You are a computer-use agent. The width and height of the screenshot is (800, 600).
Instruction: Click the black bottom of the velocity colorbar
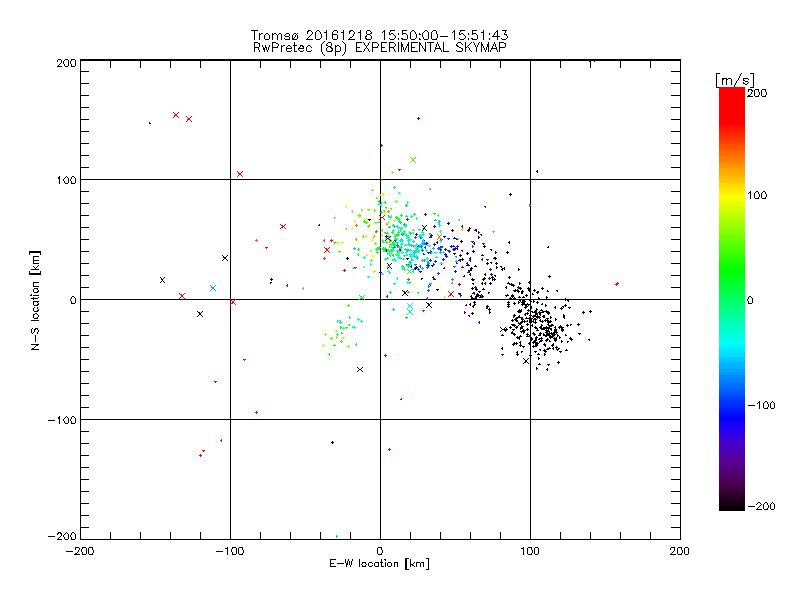(x=732, y=503)
